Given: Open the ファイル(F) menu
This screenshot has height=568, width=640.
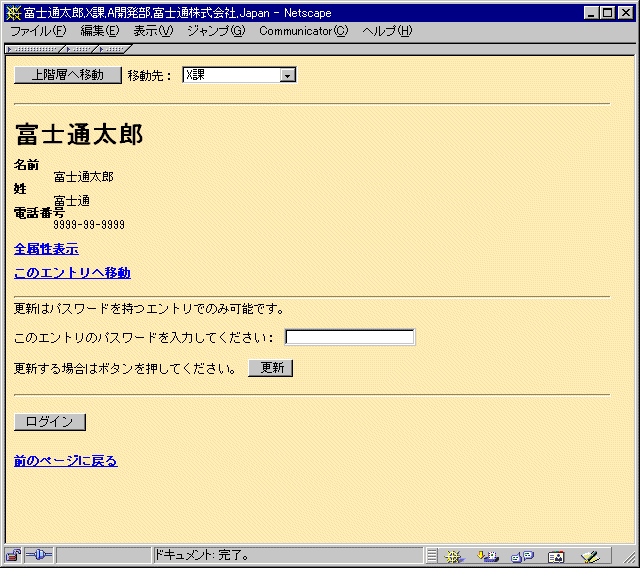Looking at the screenshot, I should click(38, 31).
